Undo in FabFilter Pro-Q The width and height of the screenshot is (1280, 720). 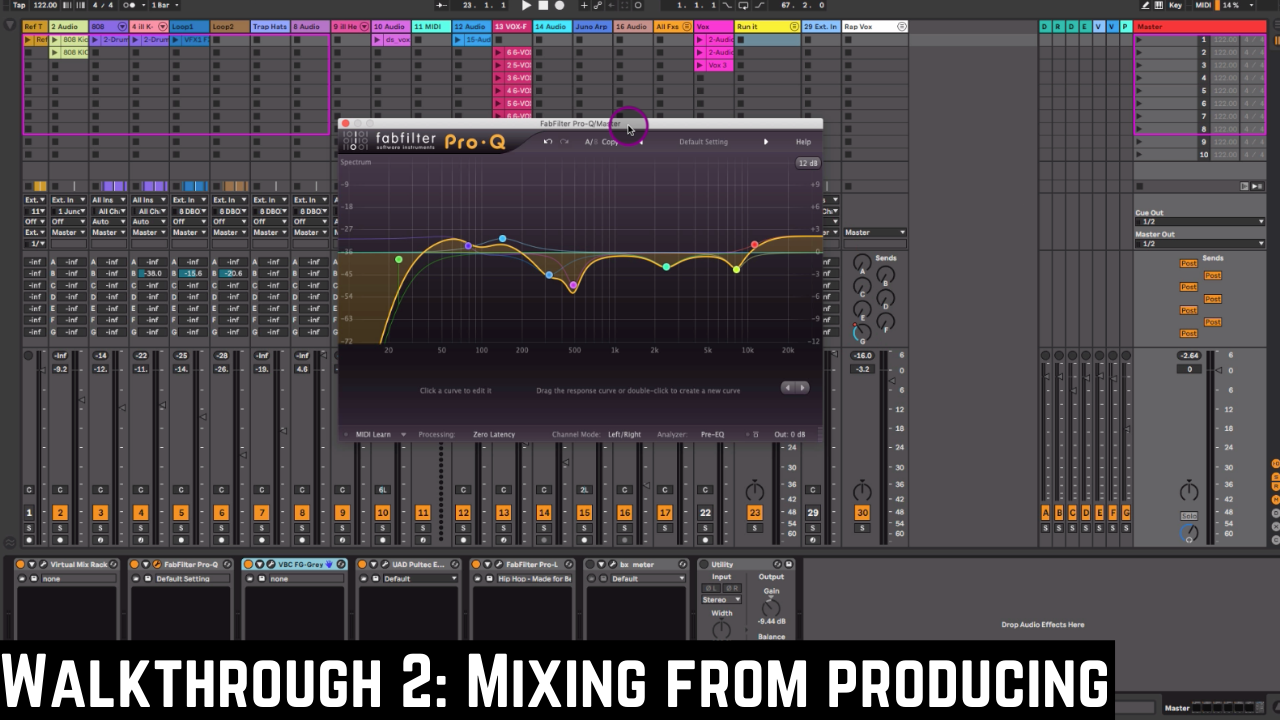548,142
